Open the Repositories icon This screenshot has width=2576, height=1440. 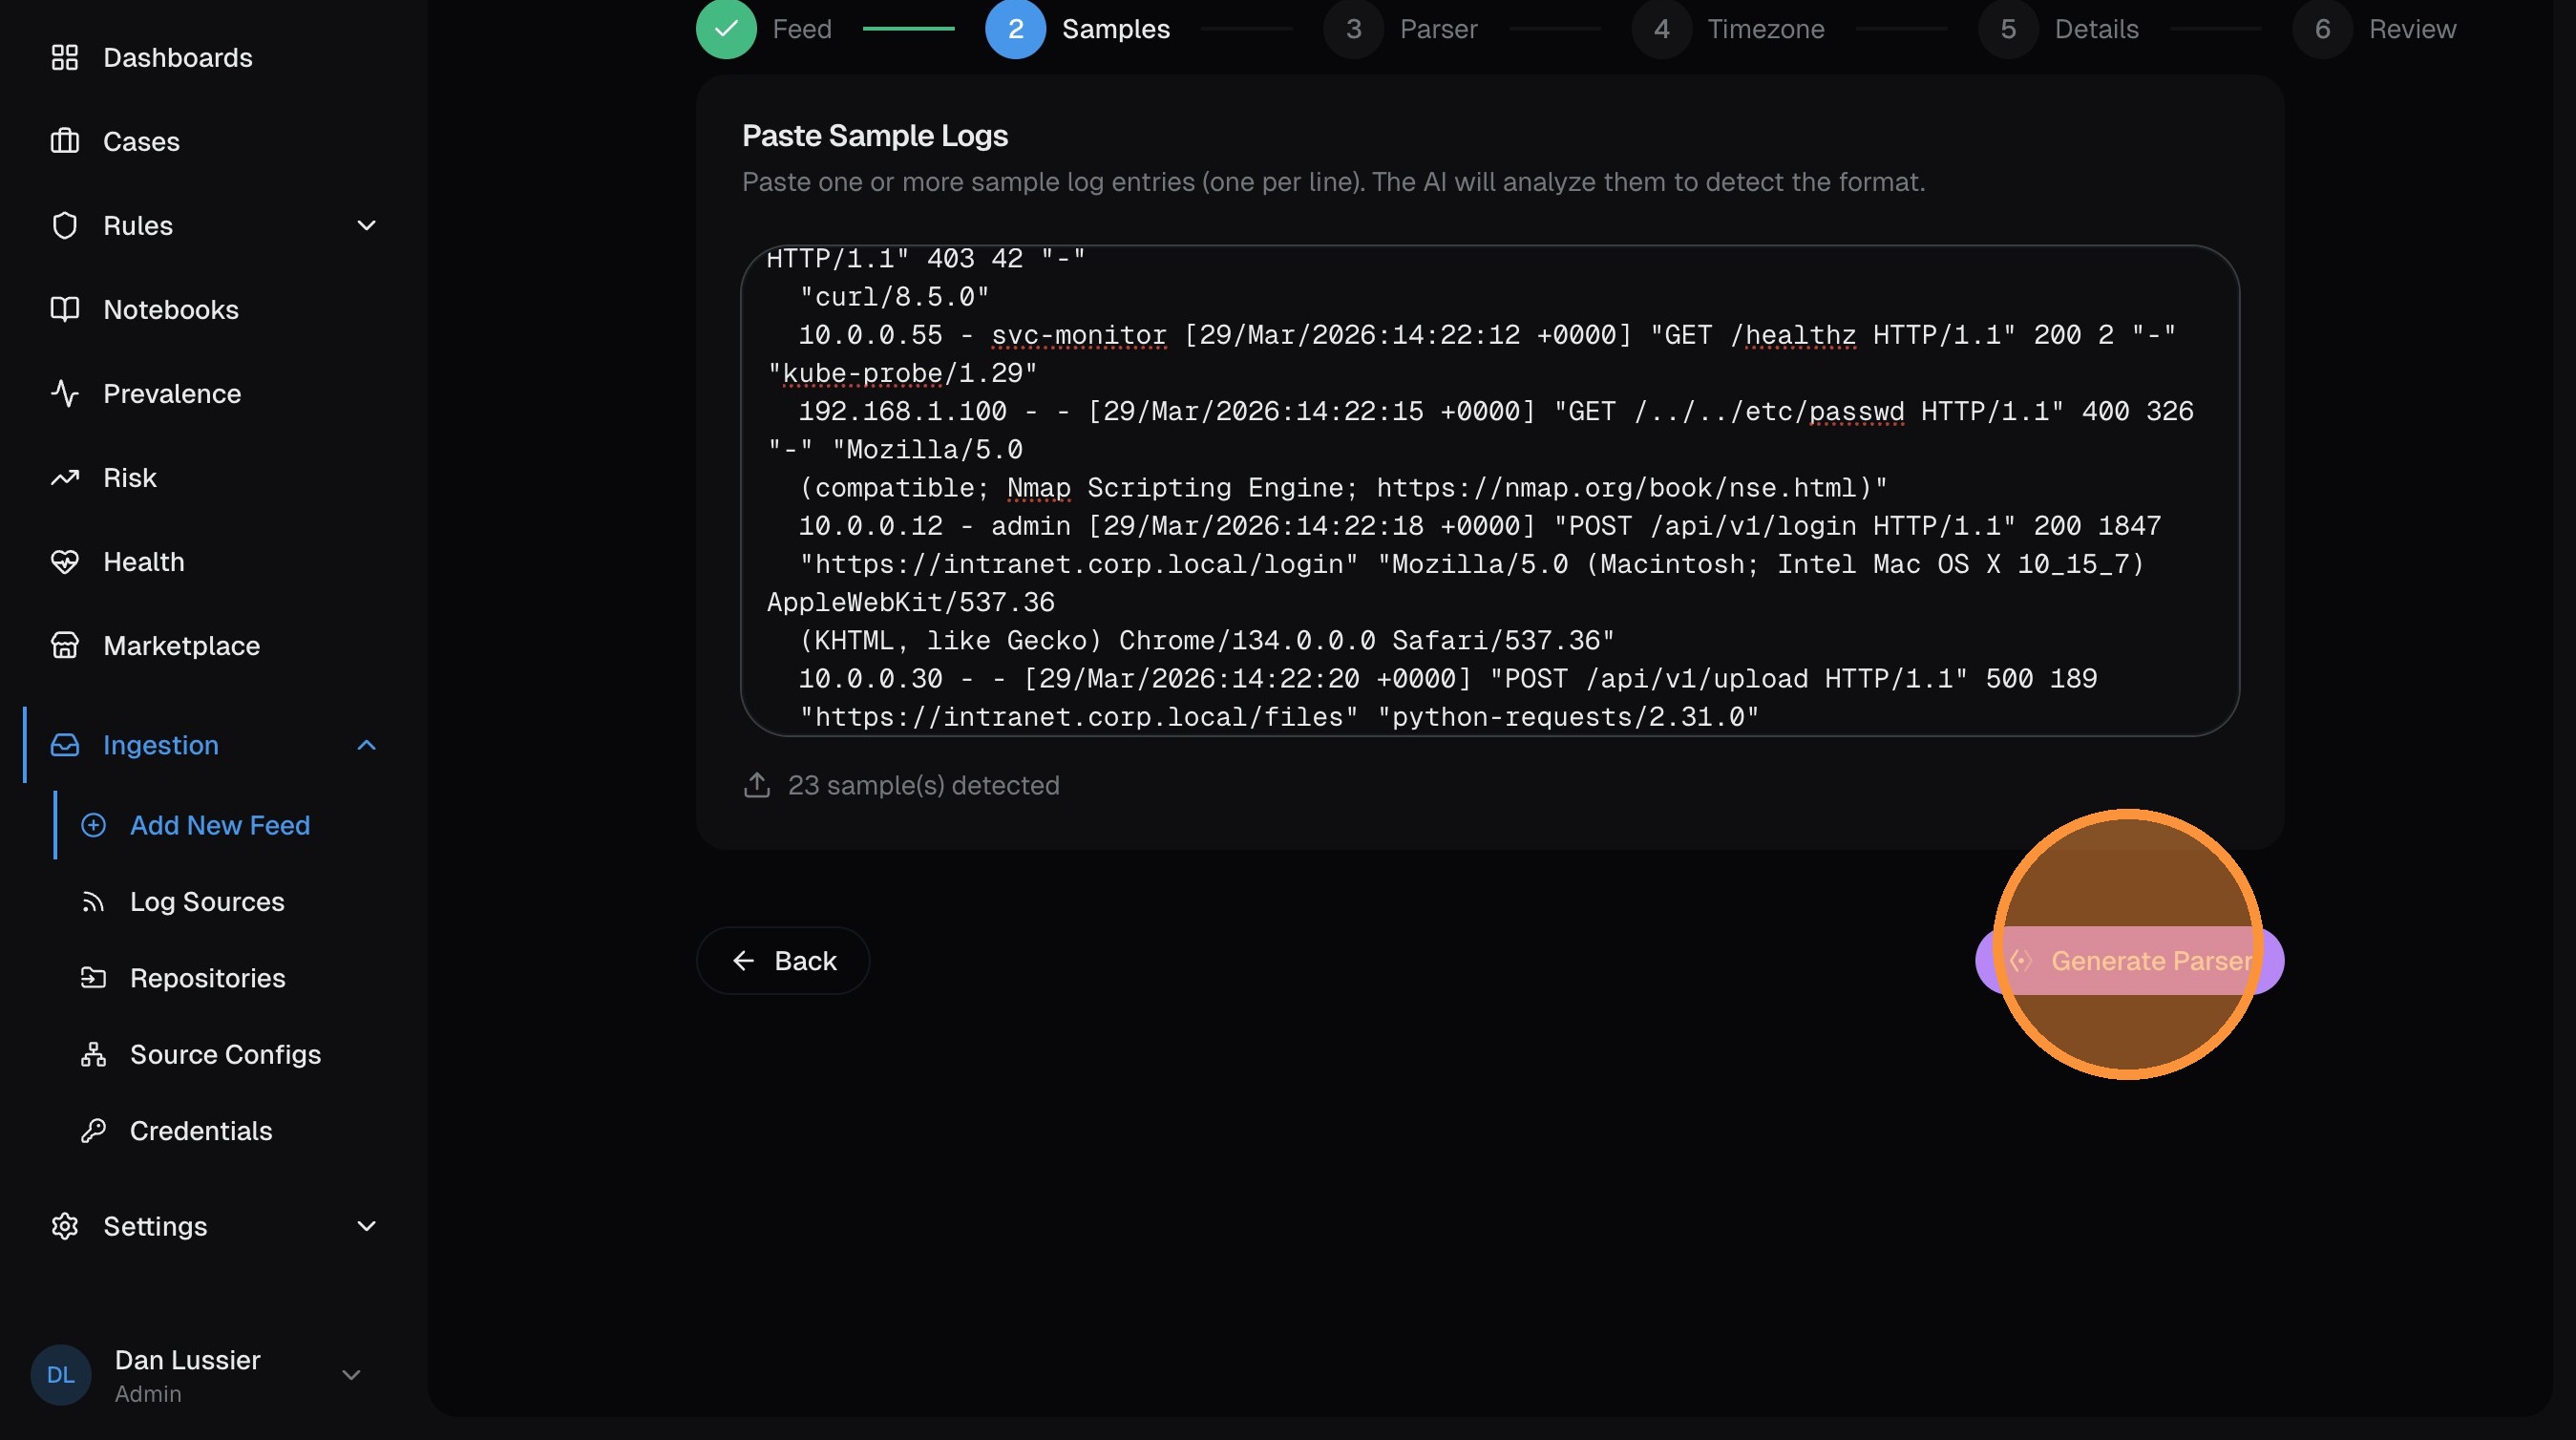pyautogui.click(x=94, y=977)
